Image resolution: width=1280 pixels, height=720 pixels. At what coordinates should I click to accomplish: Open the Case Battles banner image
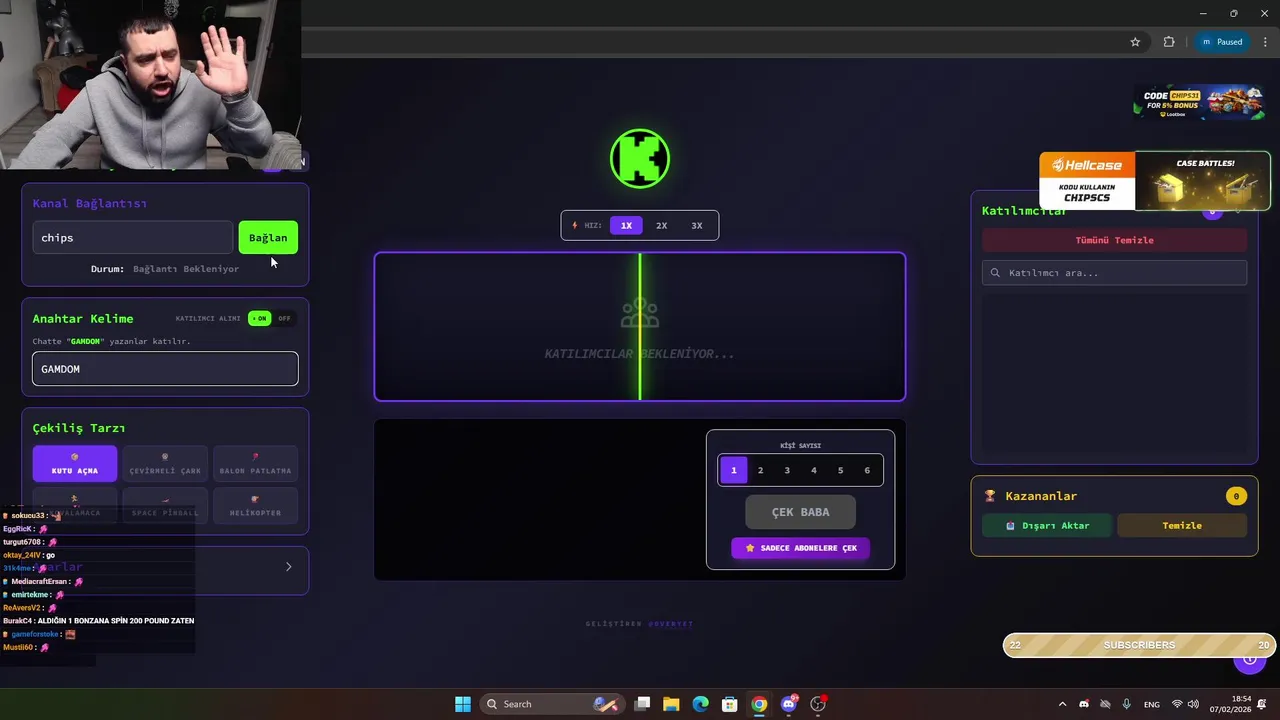(x=1203, y=181)
